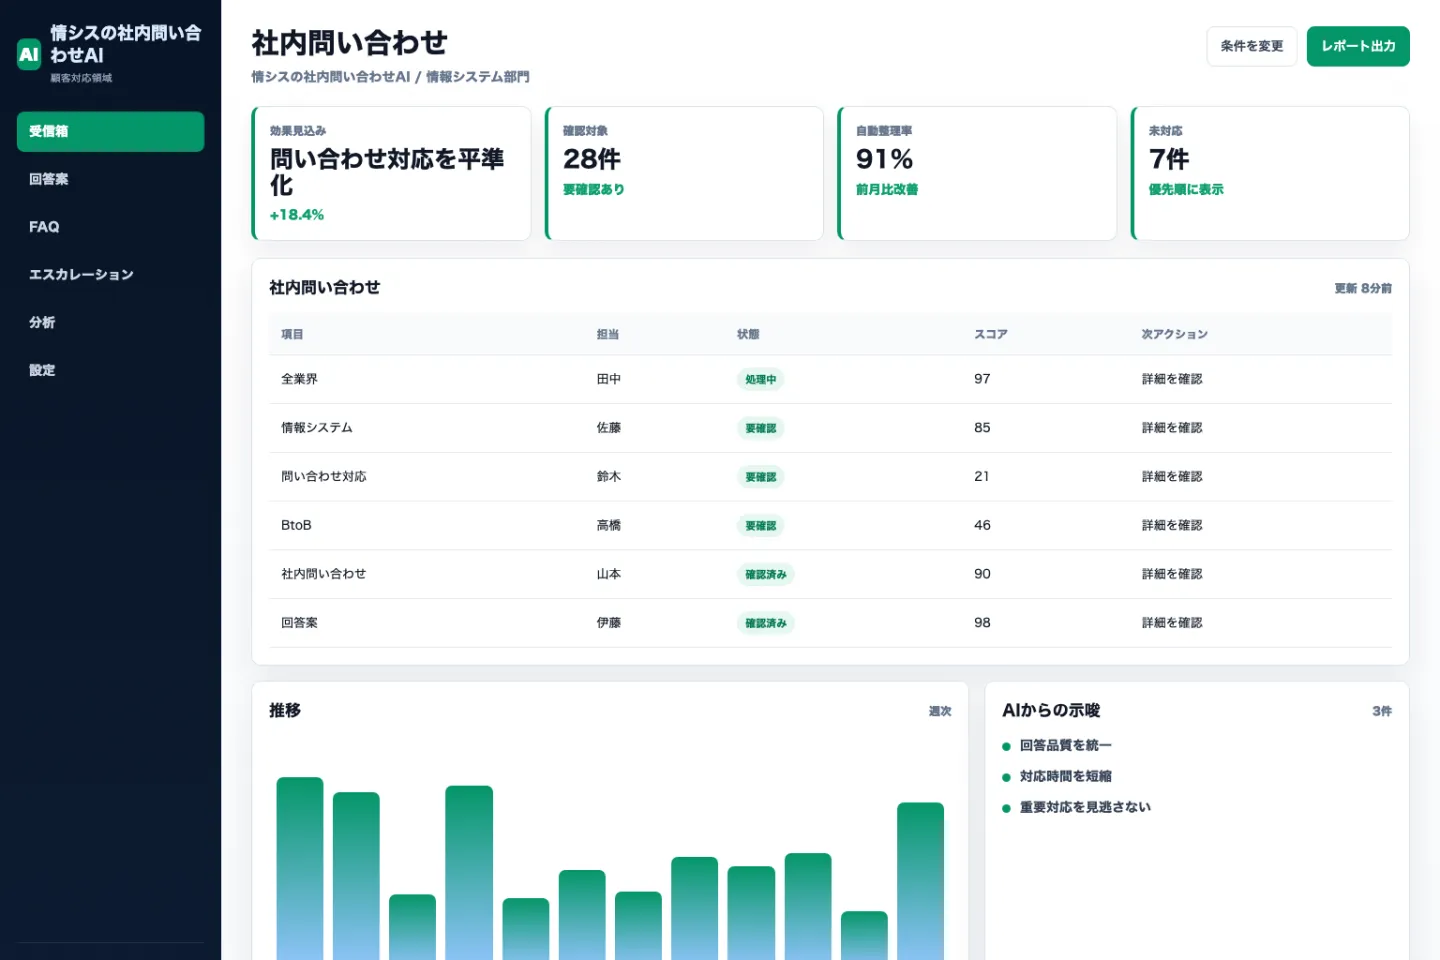Select the 未対応 7件 card
This screenshot has height=960, width=1440.
point(1270,173)
